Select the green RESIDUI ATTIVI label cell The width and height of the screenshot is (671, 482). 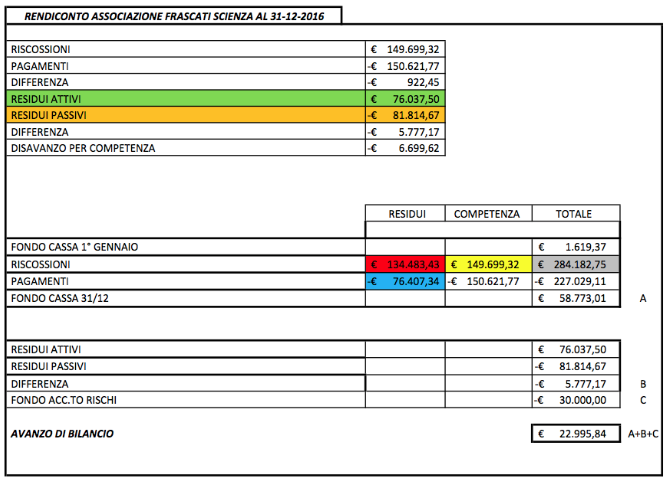pyautogui.click(x=186, y=99)
